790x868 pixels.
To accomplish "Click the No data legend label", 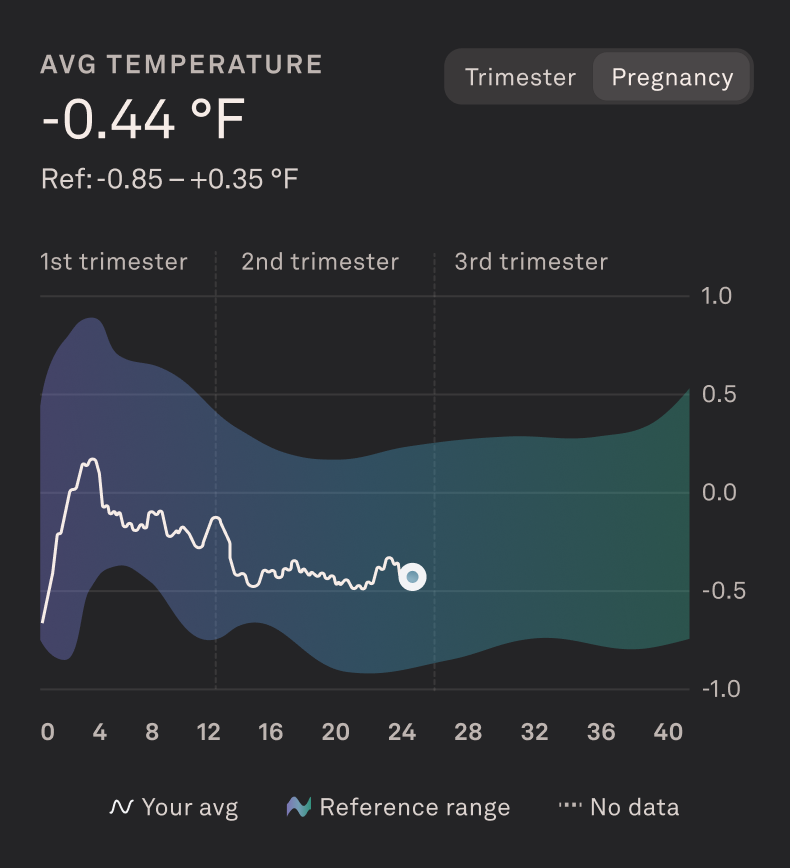I will click(x=634, y=807).
